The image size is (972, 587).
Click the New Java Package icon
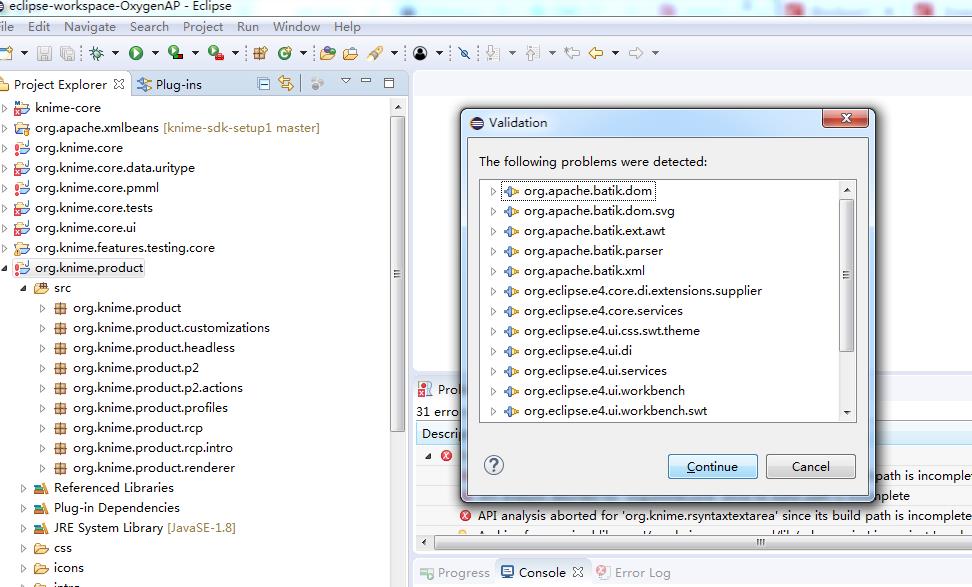click(260, 53)
